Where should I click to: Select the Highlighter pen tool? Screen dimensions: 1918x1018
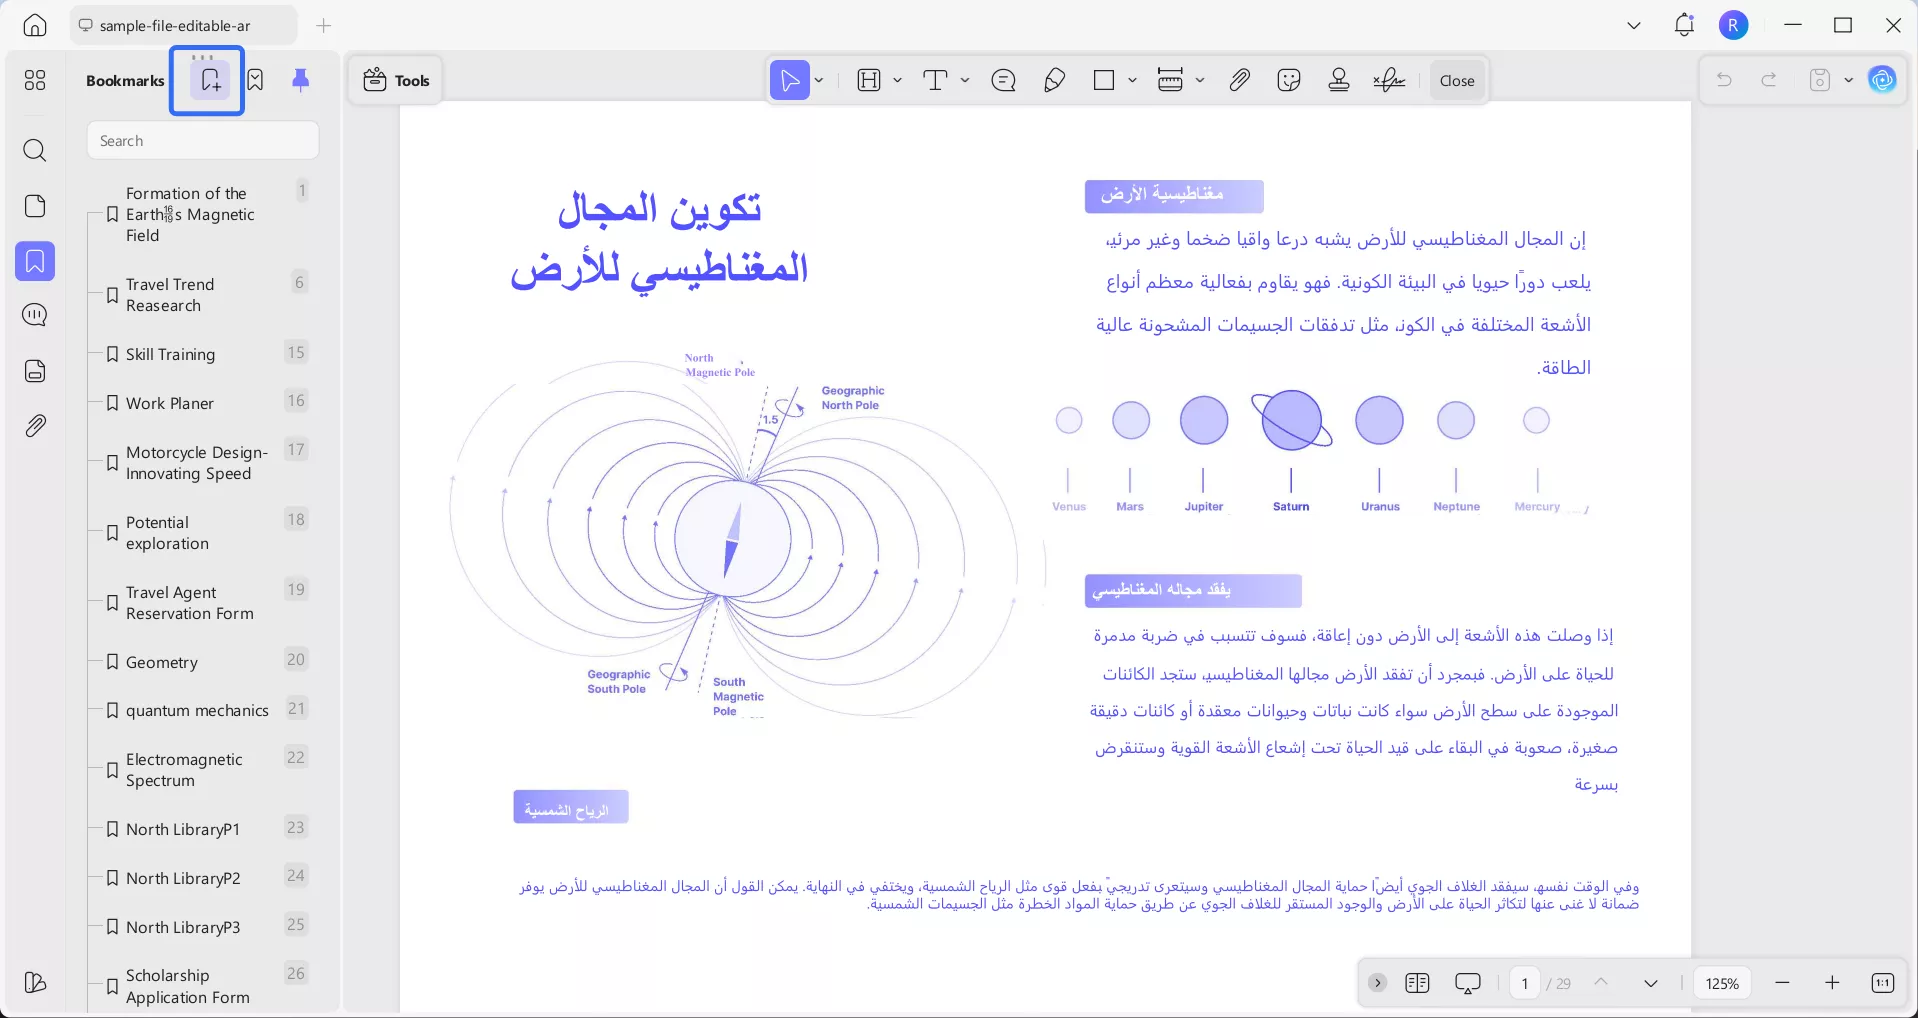1054,80
